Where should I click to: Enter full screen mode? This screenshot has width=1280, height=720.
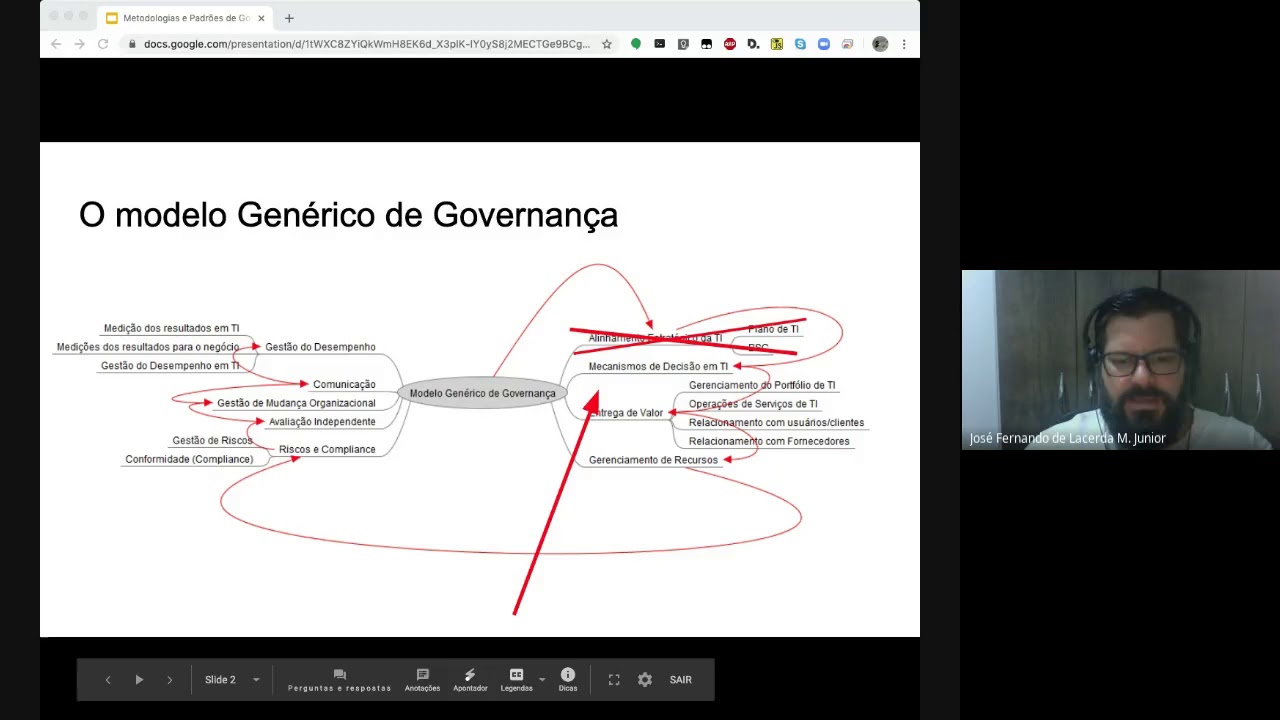[x=614, y=680]
